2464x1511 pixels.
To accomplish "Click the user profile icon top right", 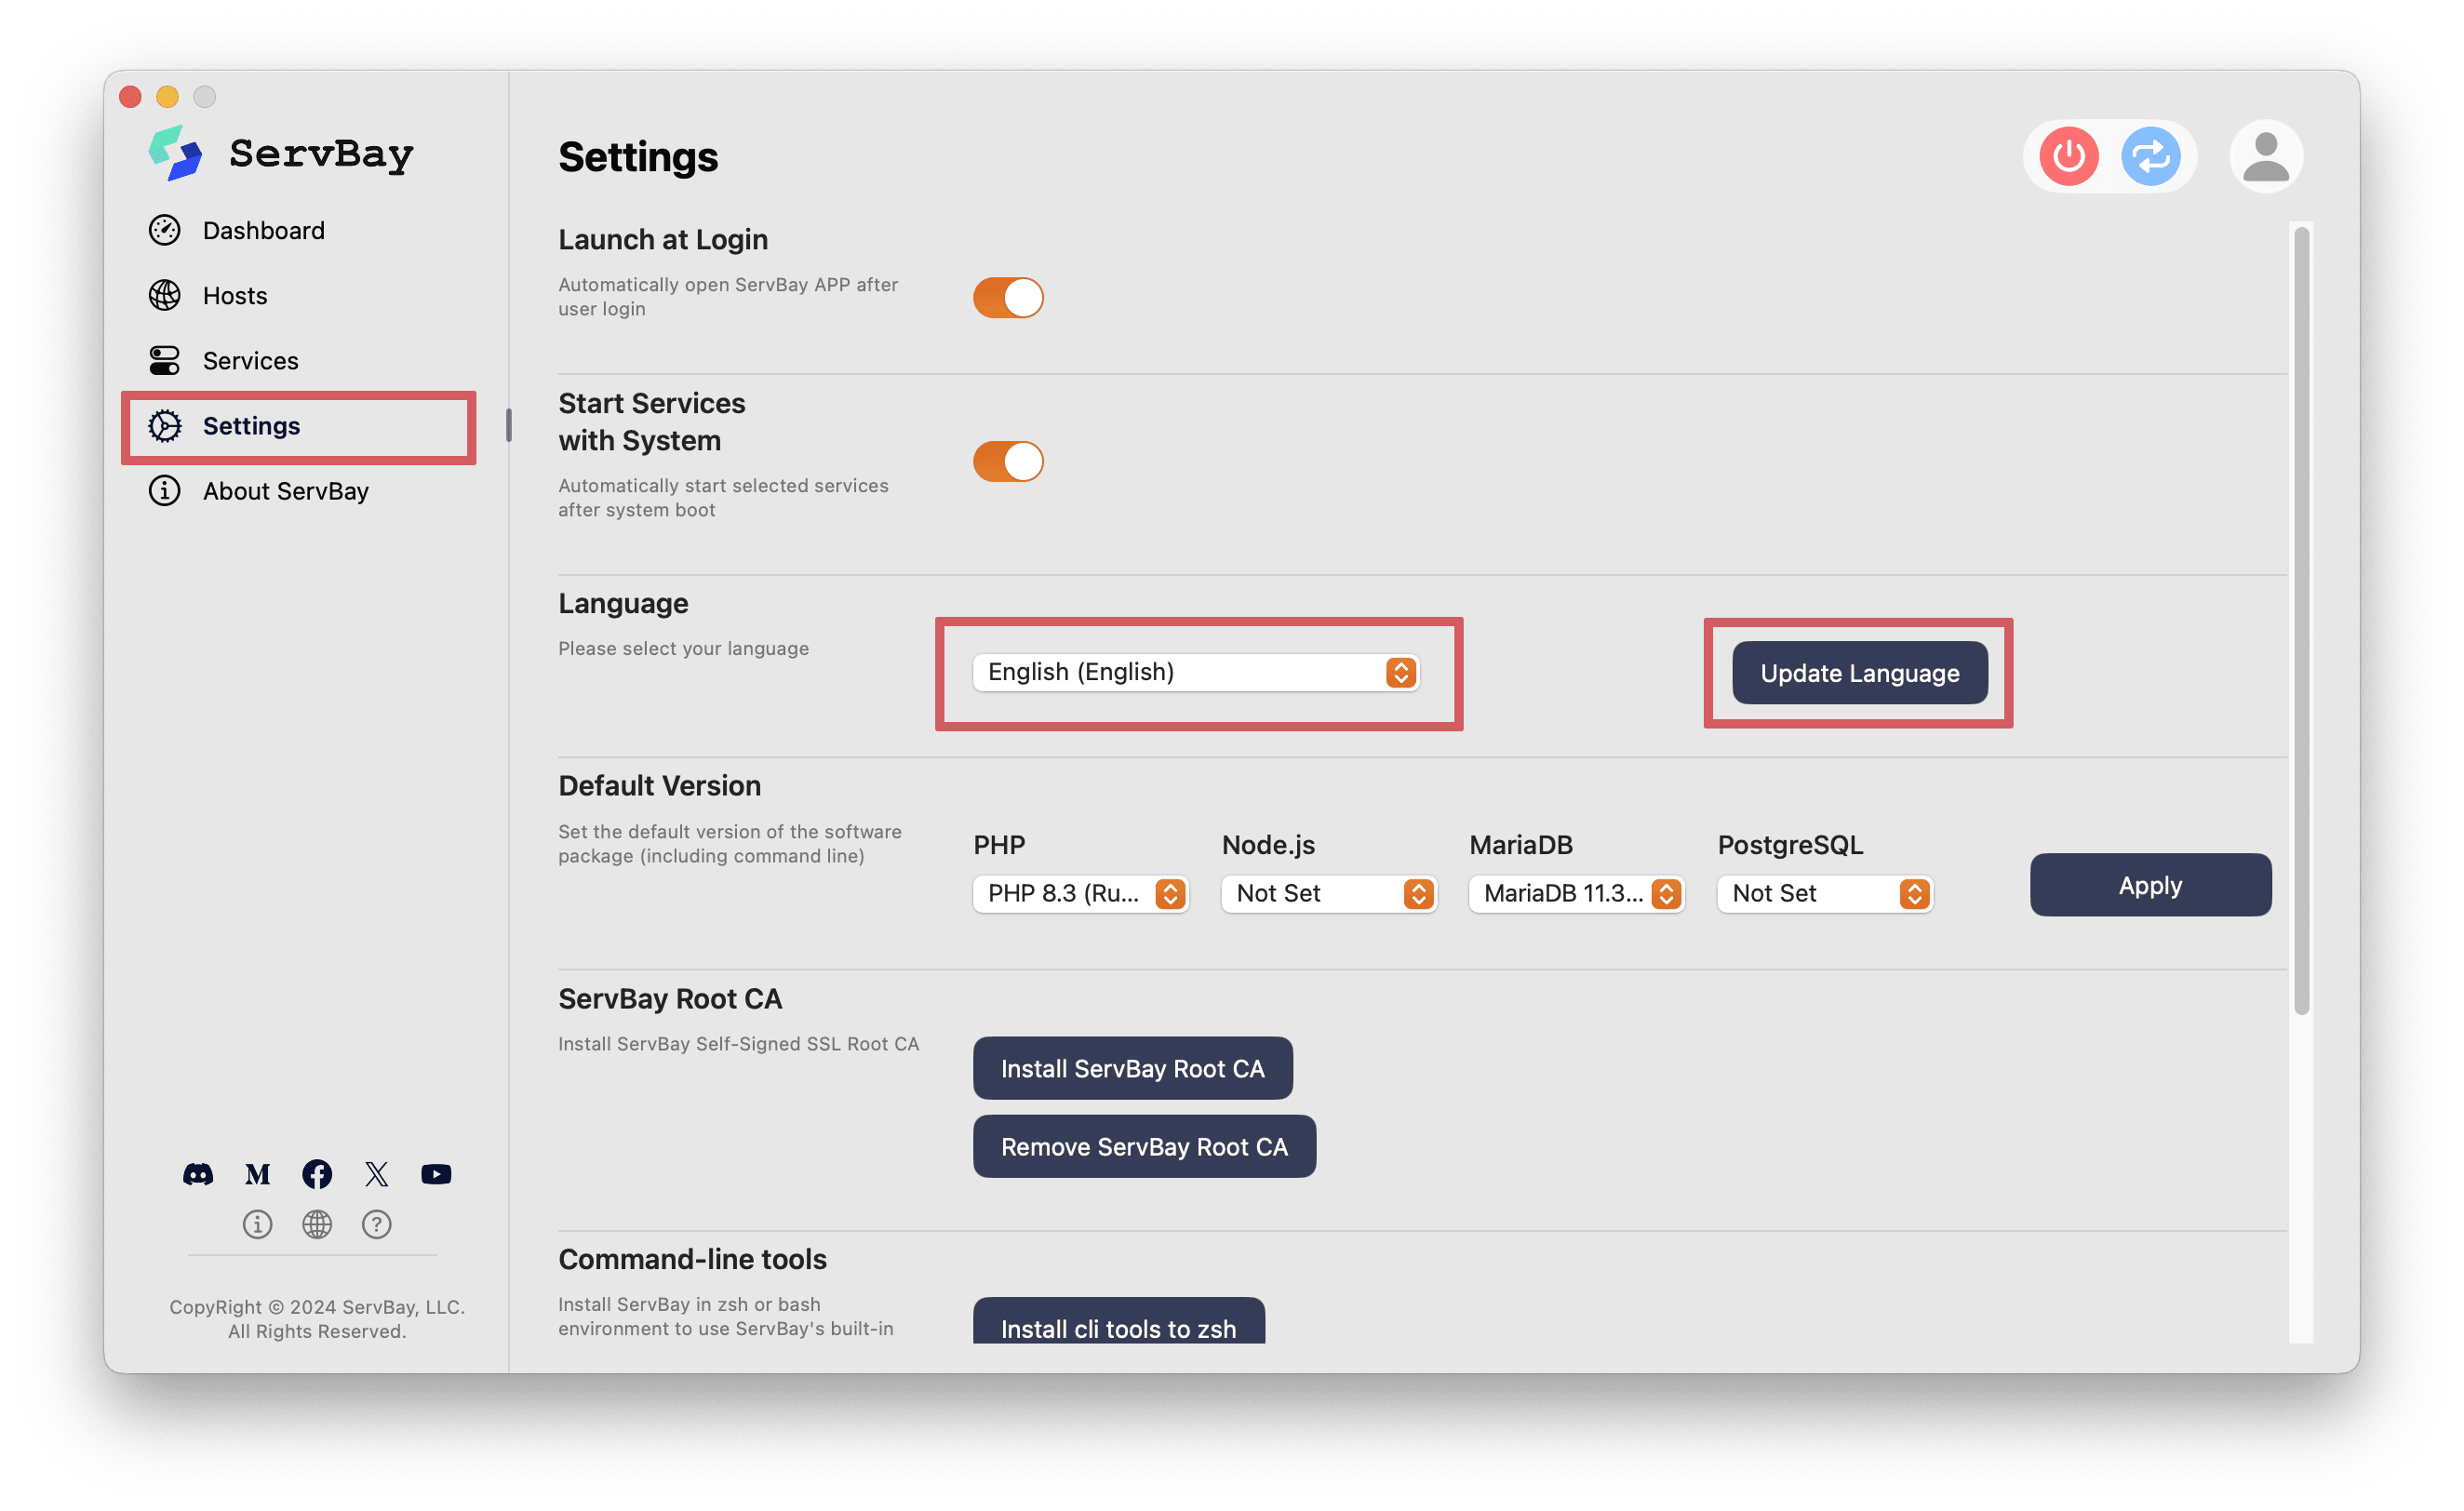I will (2265, 156).
